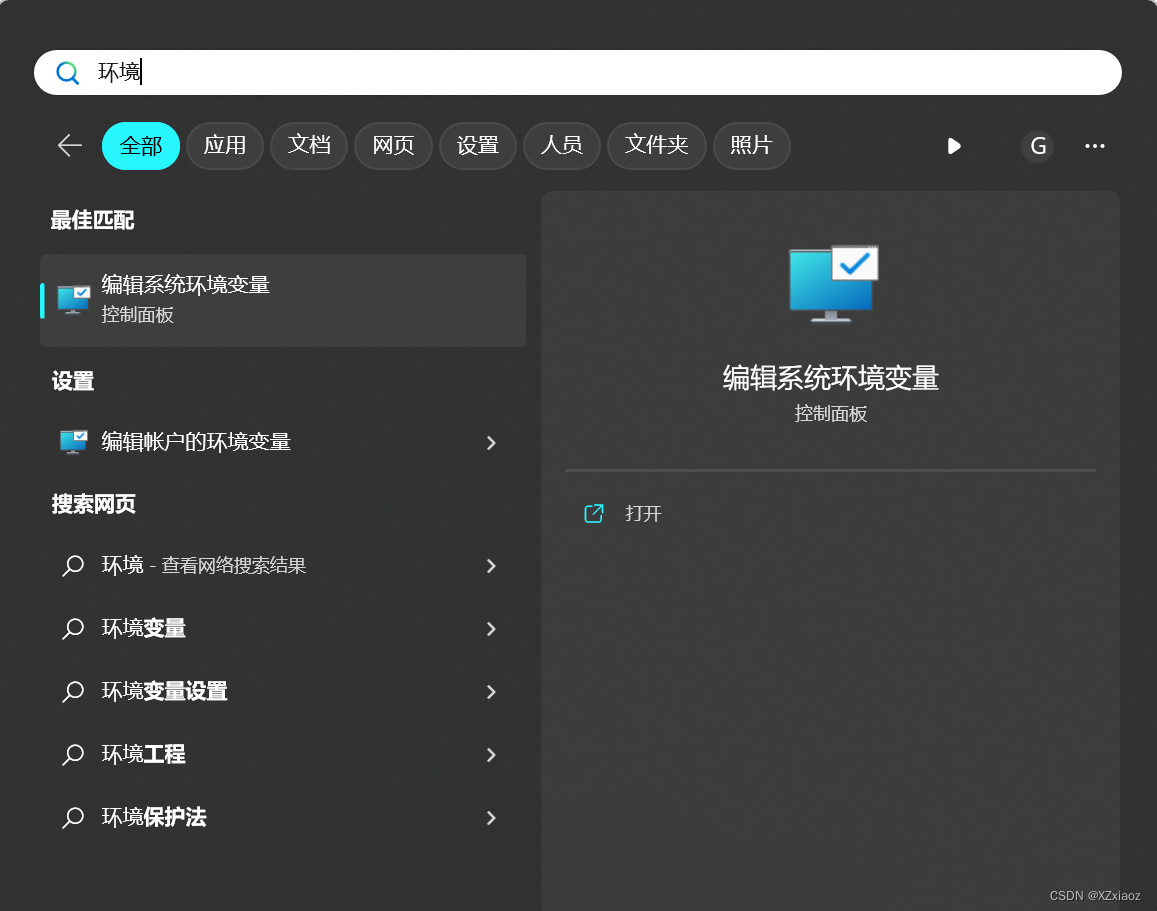Click the monitor icon beside 编辑帐户的环境变量
This screenshot has height=911, width=1157.
pyautogui.click(x=74, y=442)
